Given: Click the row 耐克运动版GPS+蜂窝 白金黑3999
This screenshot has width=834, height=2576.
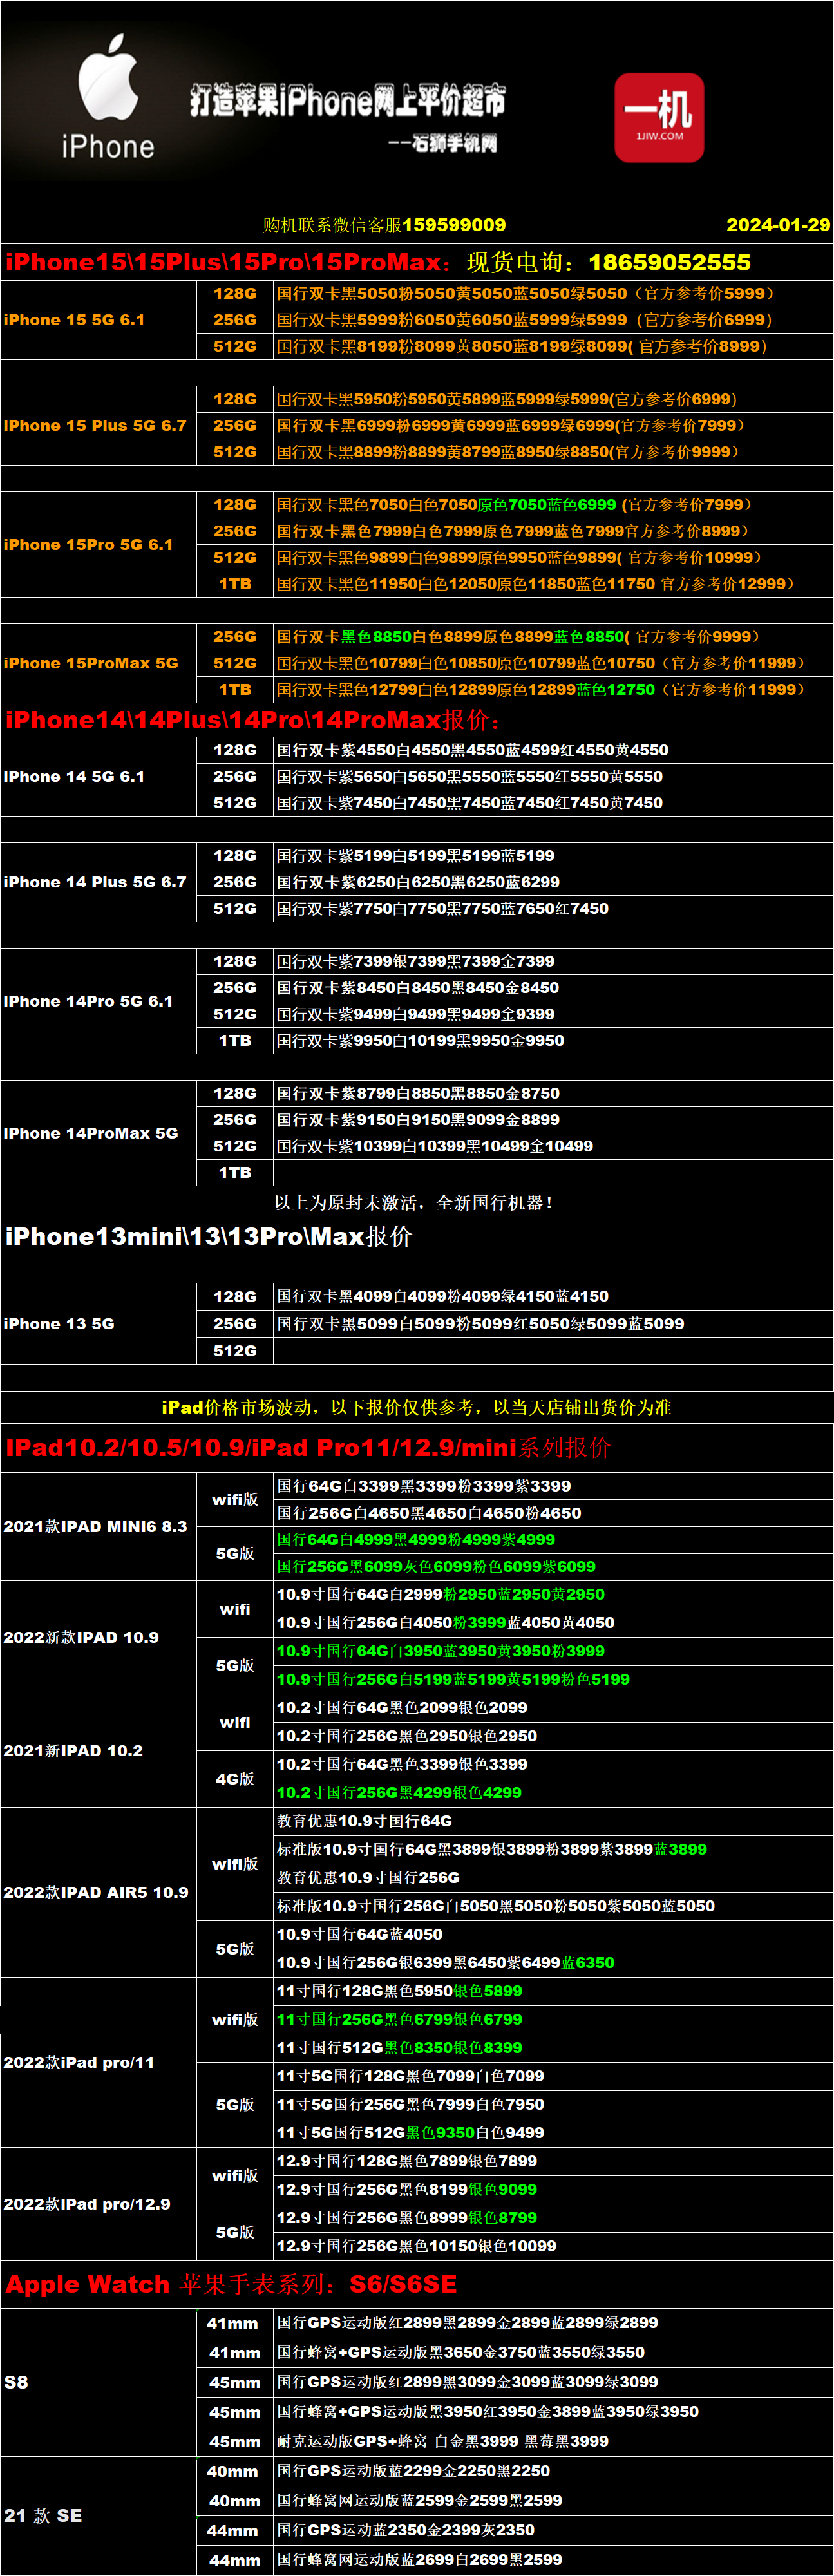Looking at the screenshot, I should [553, 2441].
